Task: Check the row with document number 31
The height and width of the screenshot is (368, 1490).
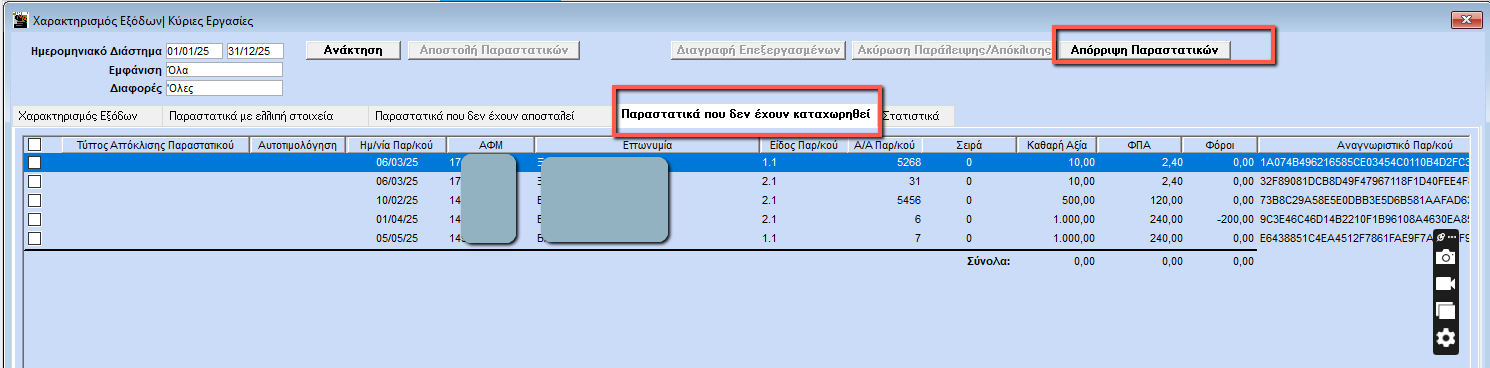Action: point(35,181)
